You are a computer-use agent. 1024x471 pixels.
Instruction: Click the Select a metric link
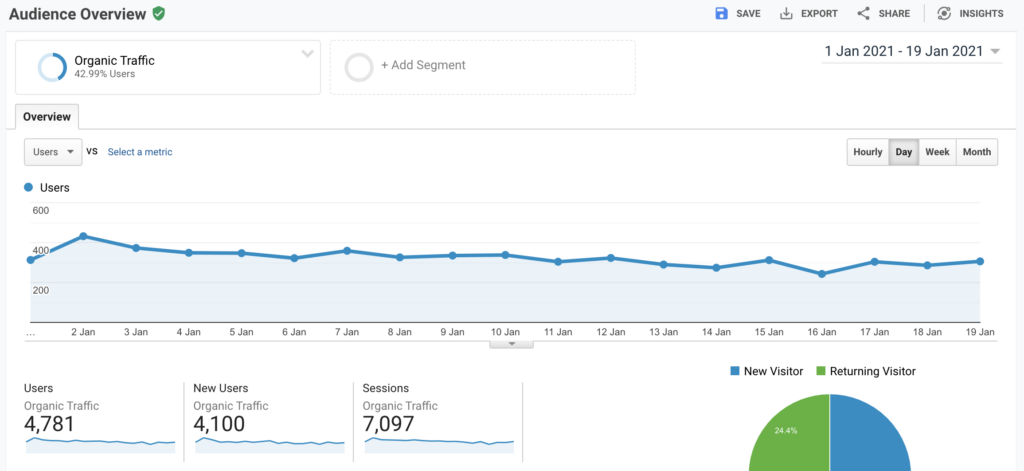140,152
